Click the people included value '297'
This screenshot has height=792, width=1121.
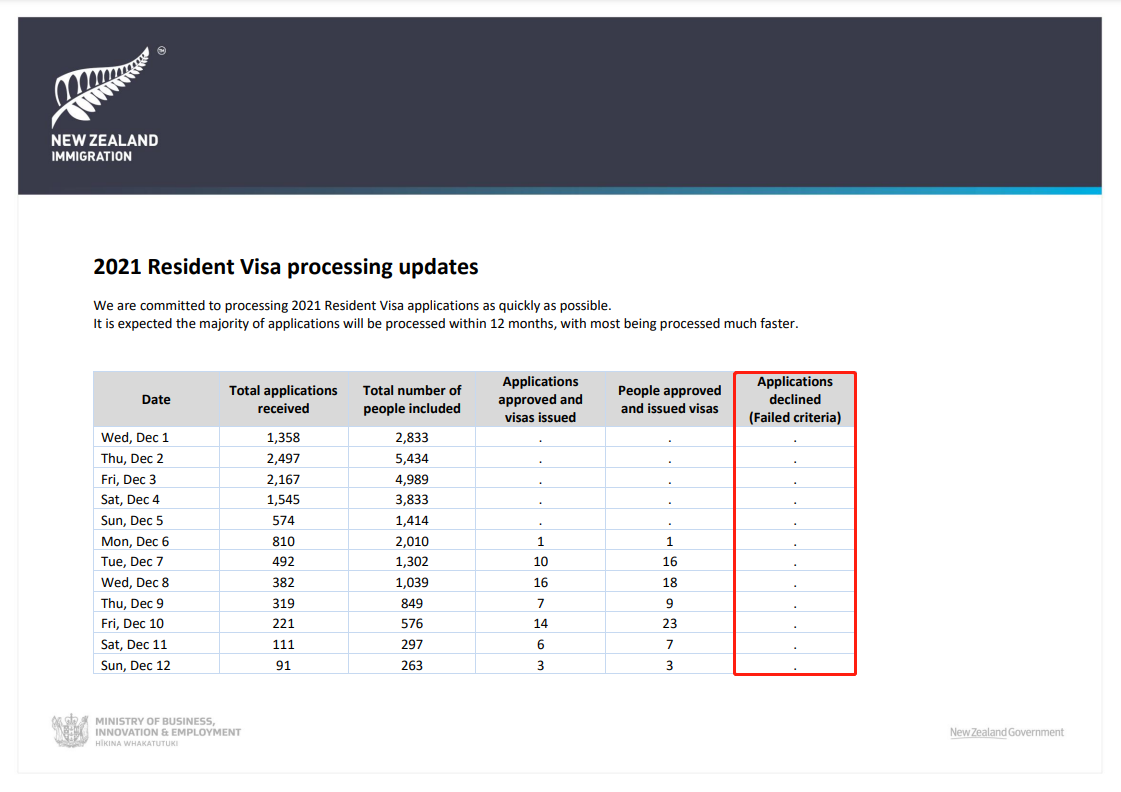coord(412,644)
